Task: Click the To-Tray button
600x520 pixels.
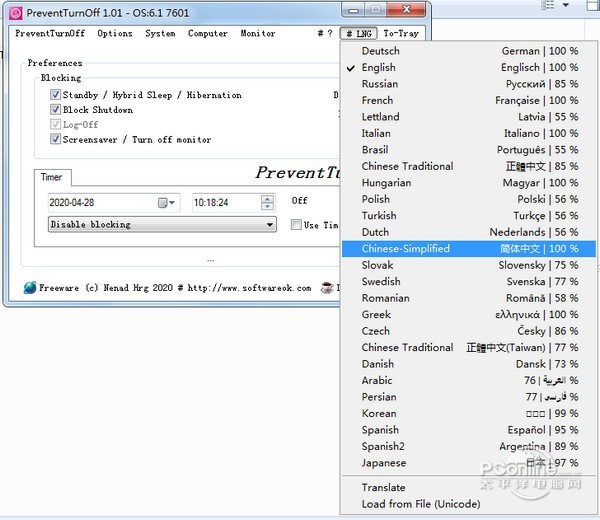Action: (401, 34)
